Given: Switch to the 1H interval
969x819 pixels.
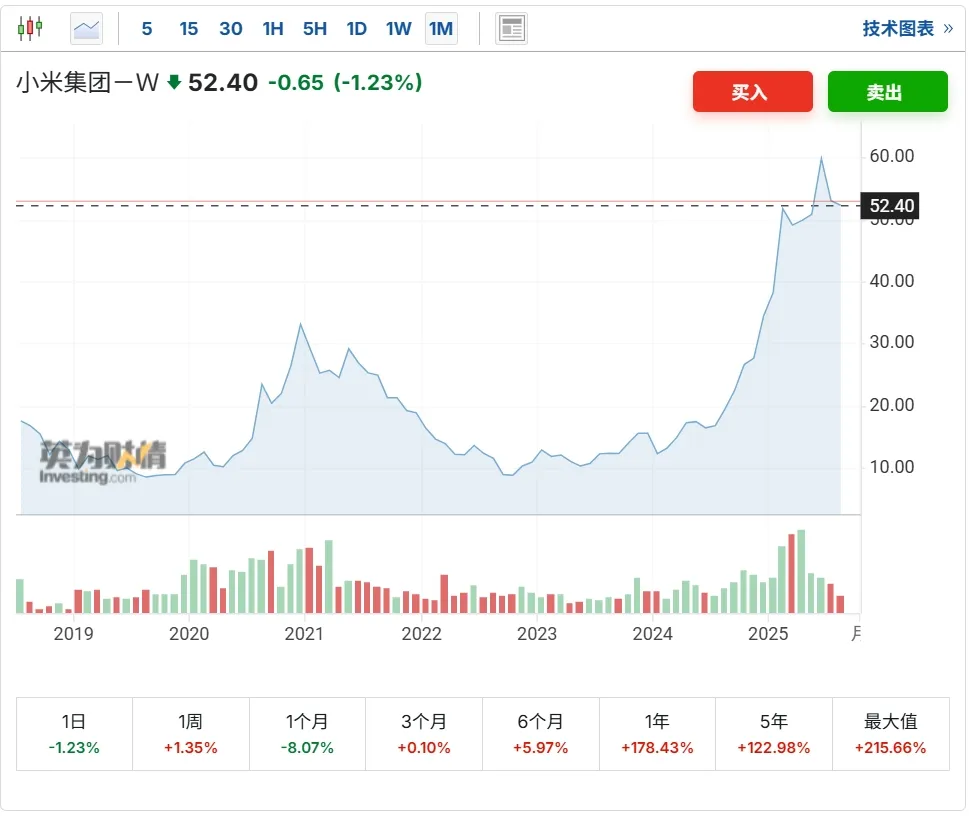Looking at the screenshot, I should click(x=273, y=29).
